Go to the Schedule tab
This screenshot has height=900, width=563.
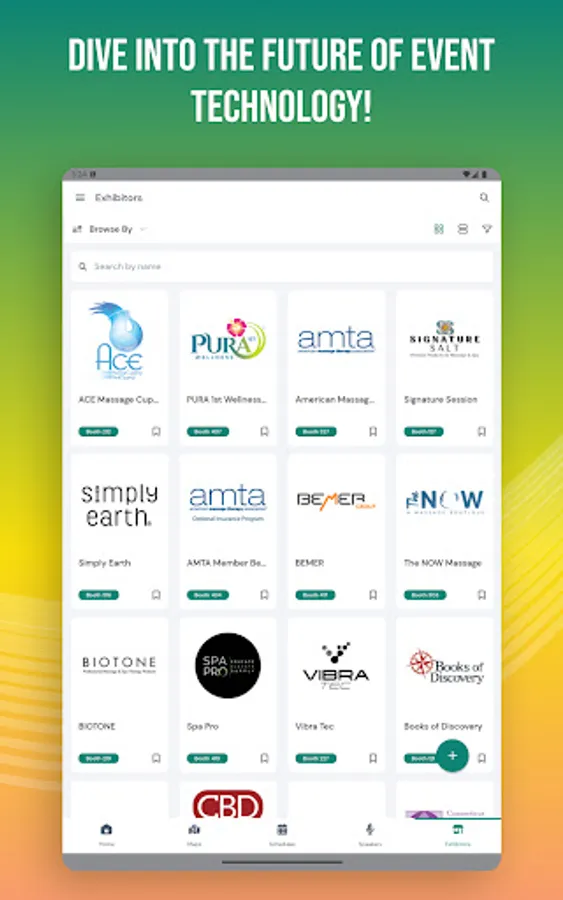tap(282, 835)
